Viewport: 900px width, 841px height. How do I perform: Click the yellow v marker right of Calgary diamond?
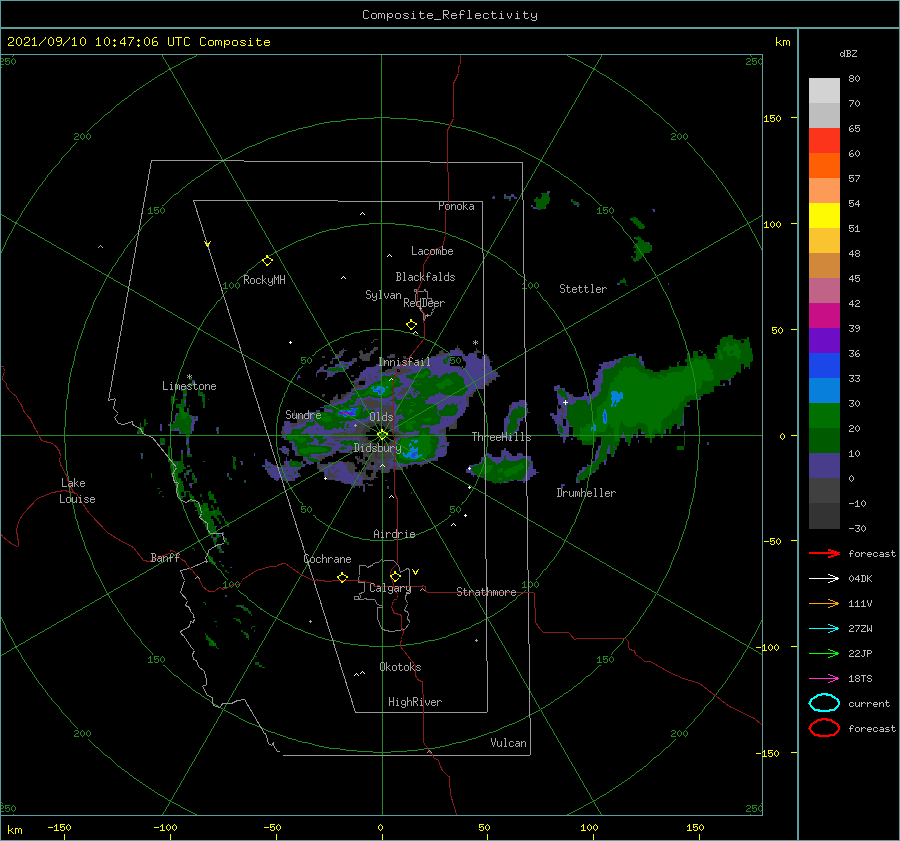(416, 572)
